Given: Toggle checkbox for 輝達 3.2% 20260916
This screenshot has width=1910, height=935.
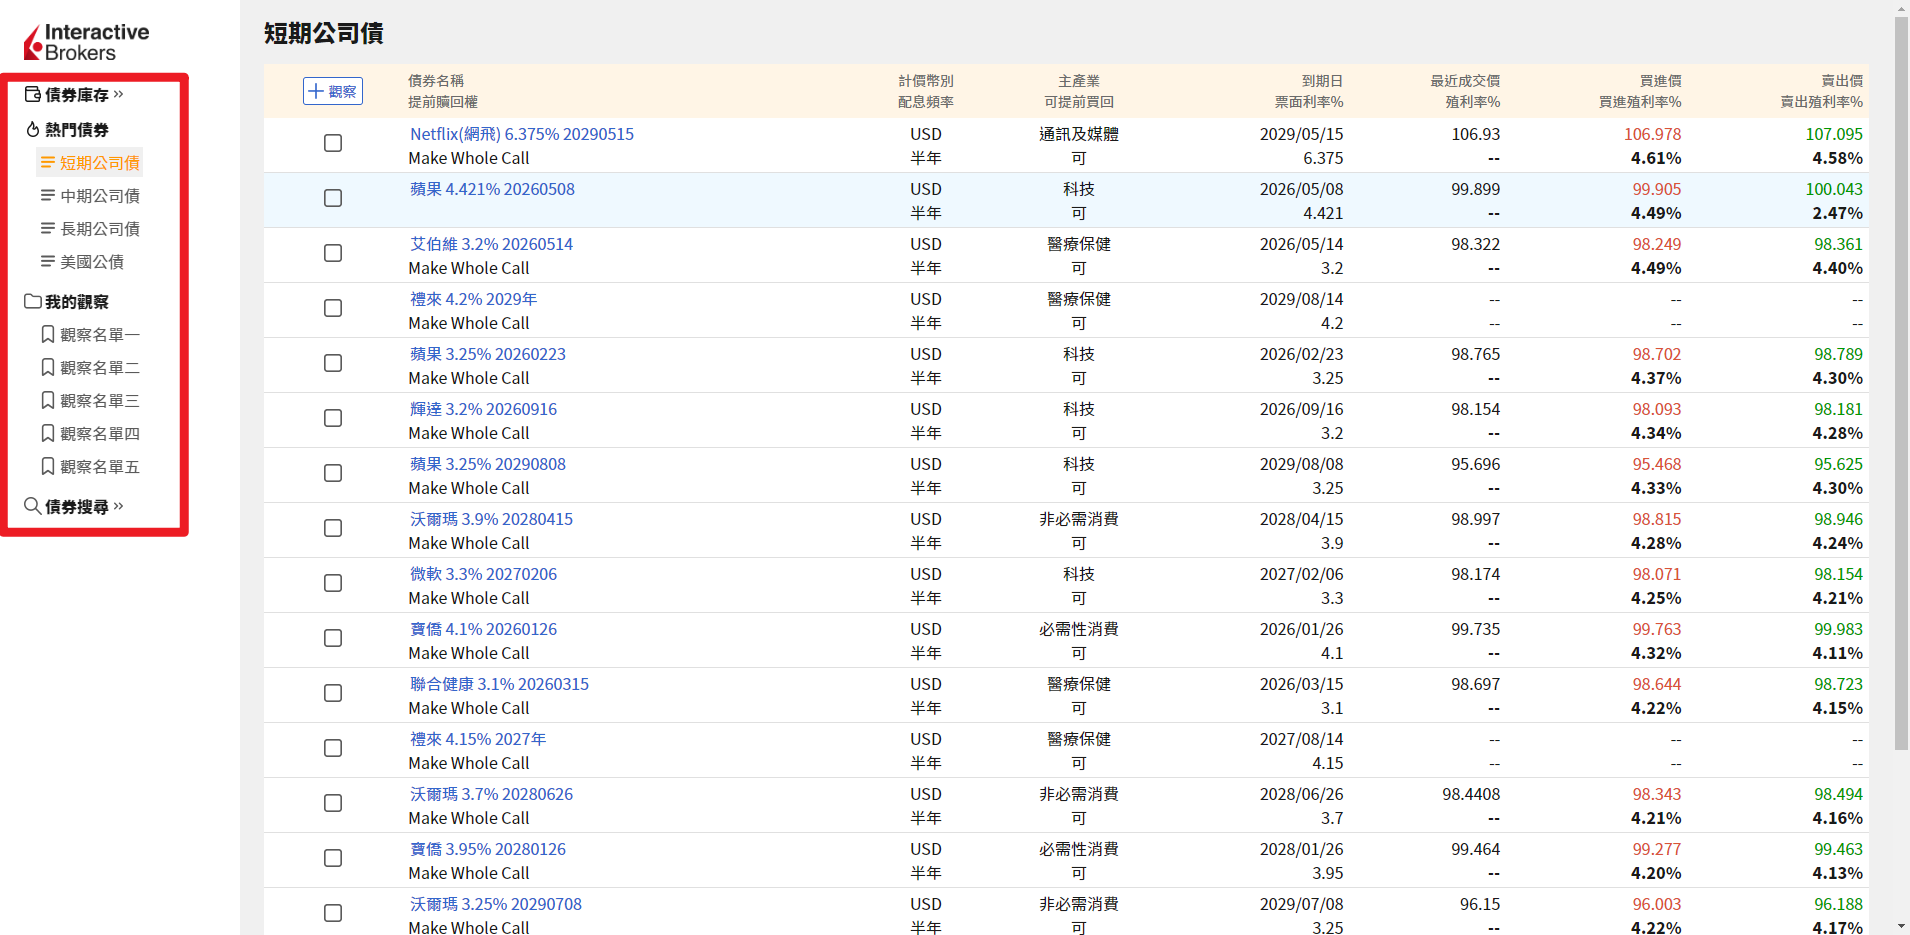Looking at the screenshot, I should point(333,418).
